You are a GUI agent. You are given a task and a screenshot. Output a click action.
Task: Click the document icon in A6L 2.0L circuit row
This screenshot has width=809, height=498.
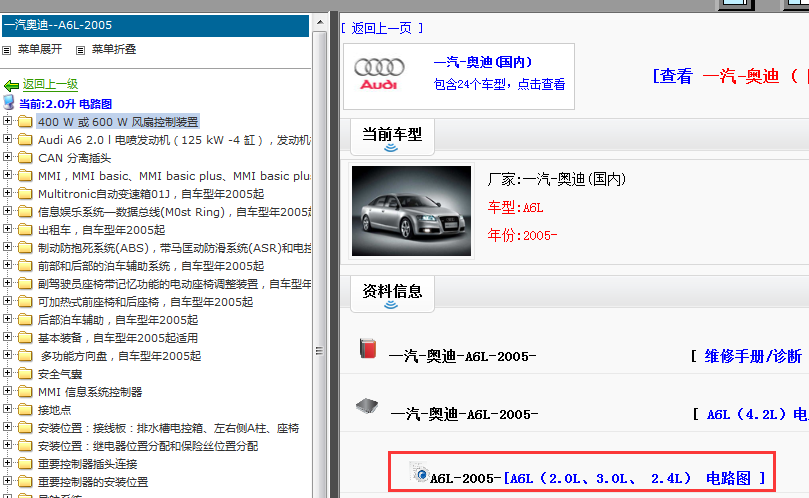pos(419,472)
